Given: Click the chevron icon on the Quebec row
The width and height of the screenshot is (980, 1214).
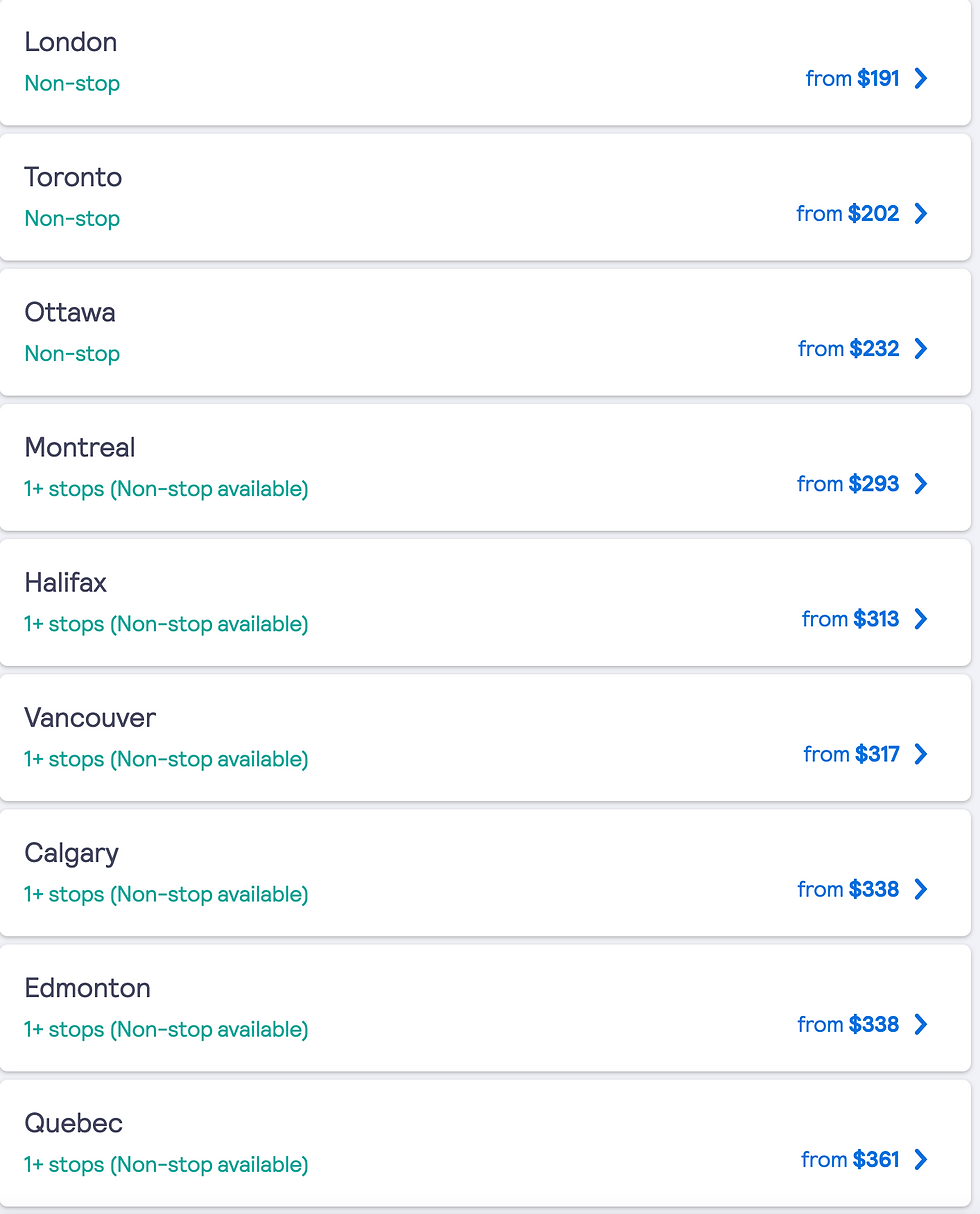Looking at the screenshot, I should 921,1159.
